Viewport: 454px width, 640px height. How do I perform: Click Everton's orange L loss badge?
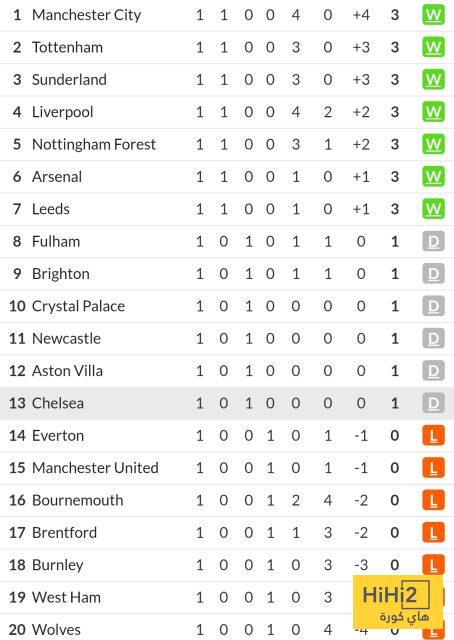pyautogui.click(x=433, y=436)
